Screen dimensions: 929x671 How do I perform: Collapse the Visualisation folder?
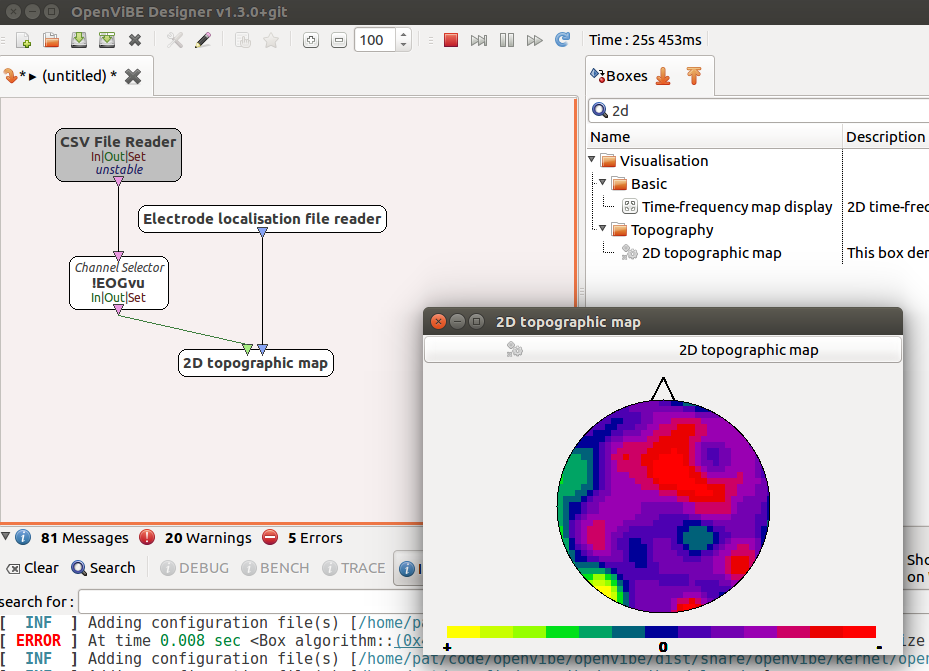point(592,159)
